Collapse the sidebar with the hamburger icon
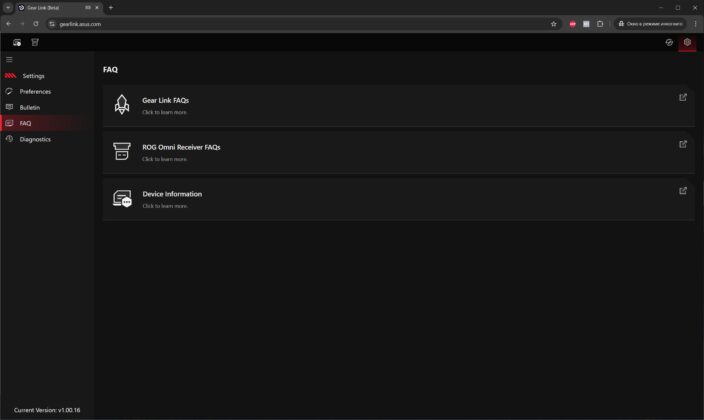 (x=9, y=59)
